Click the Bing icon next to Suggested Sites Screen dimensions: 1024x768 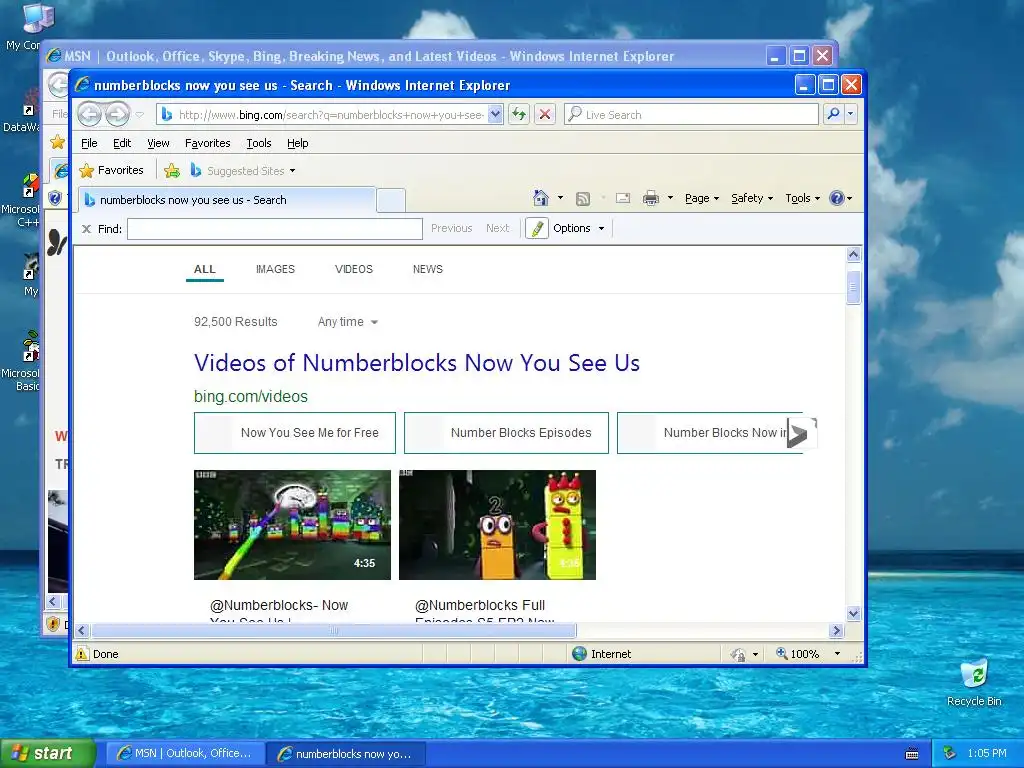pyautogui.click(x=196, y=170)
